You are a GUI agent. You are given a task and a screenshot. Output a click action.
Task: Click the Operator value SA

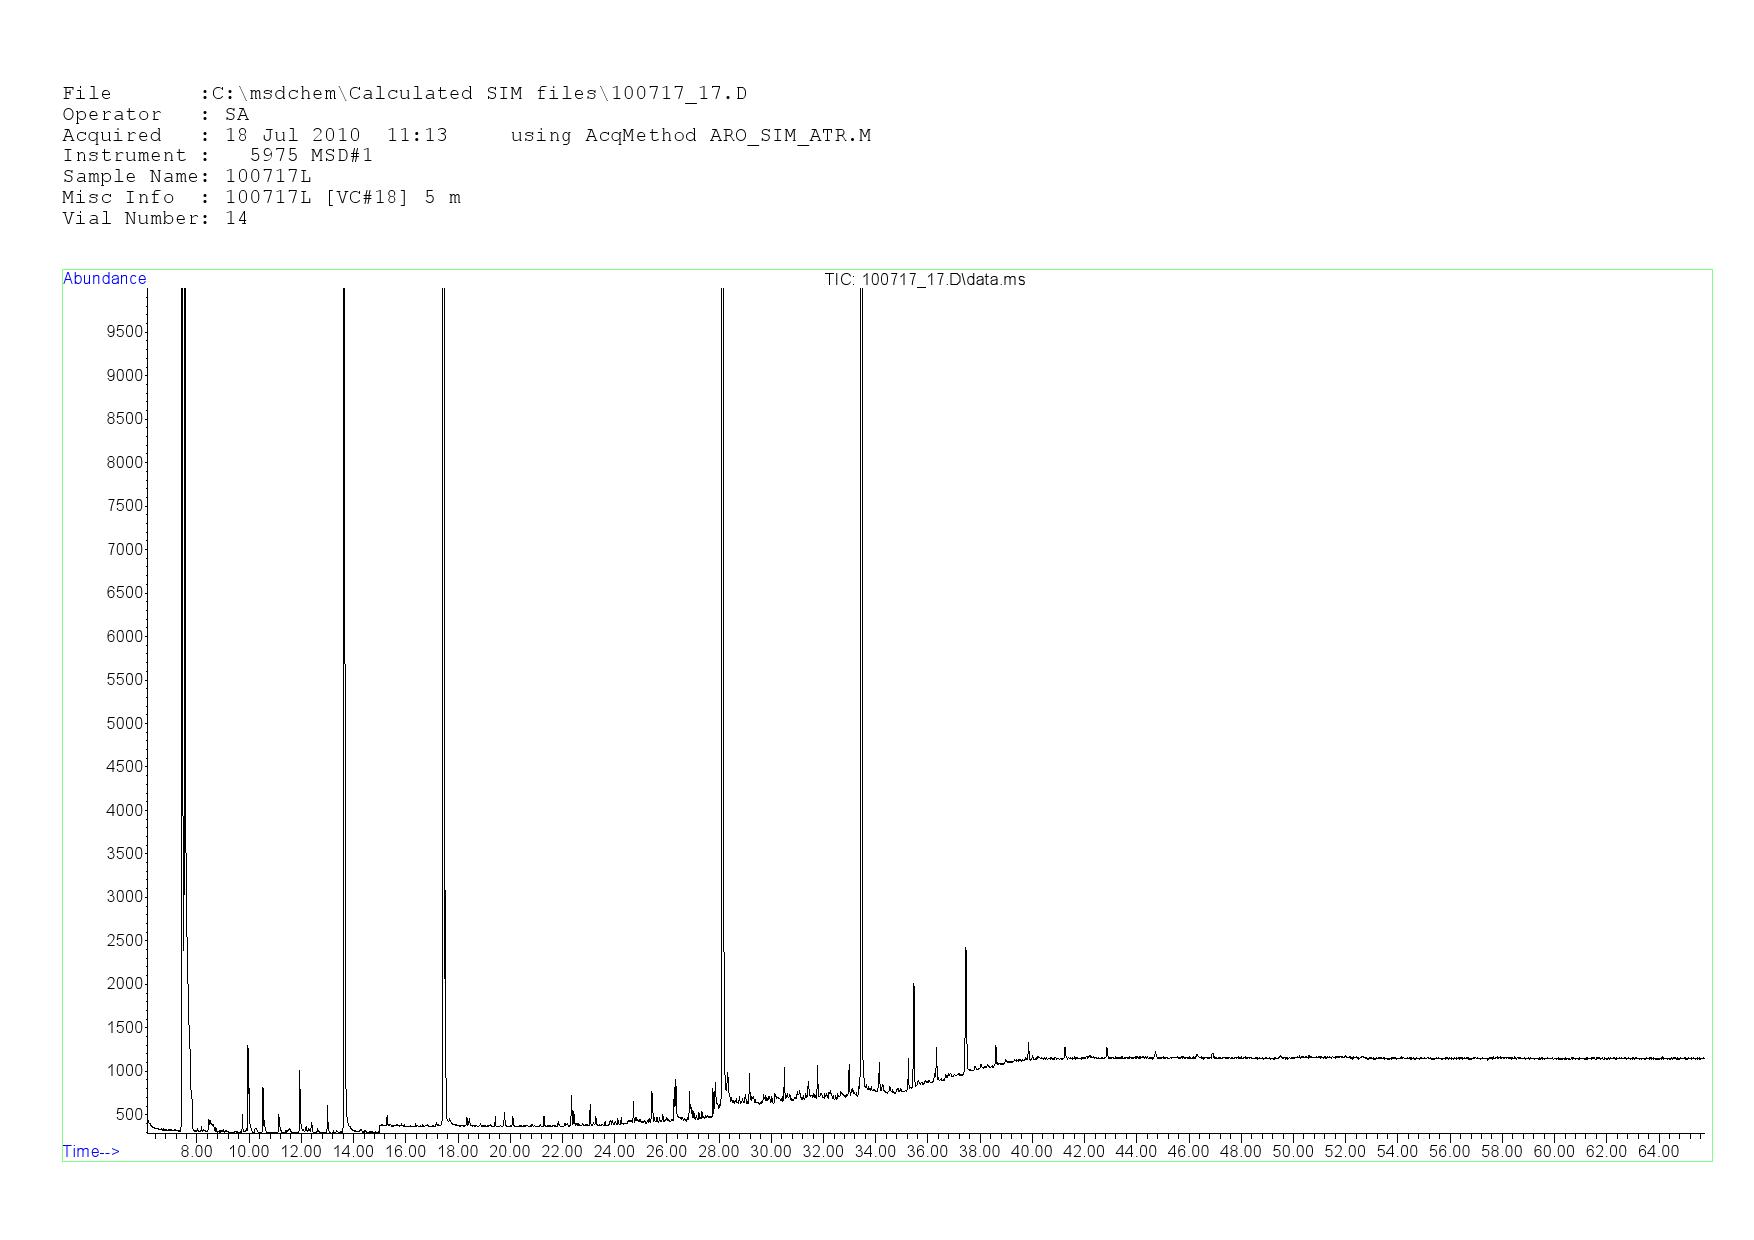pyautogui.click(x=237, y=115)
